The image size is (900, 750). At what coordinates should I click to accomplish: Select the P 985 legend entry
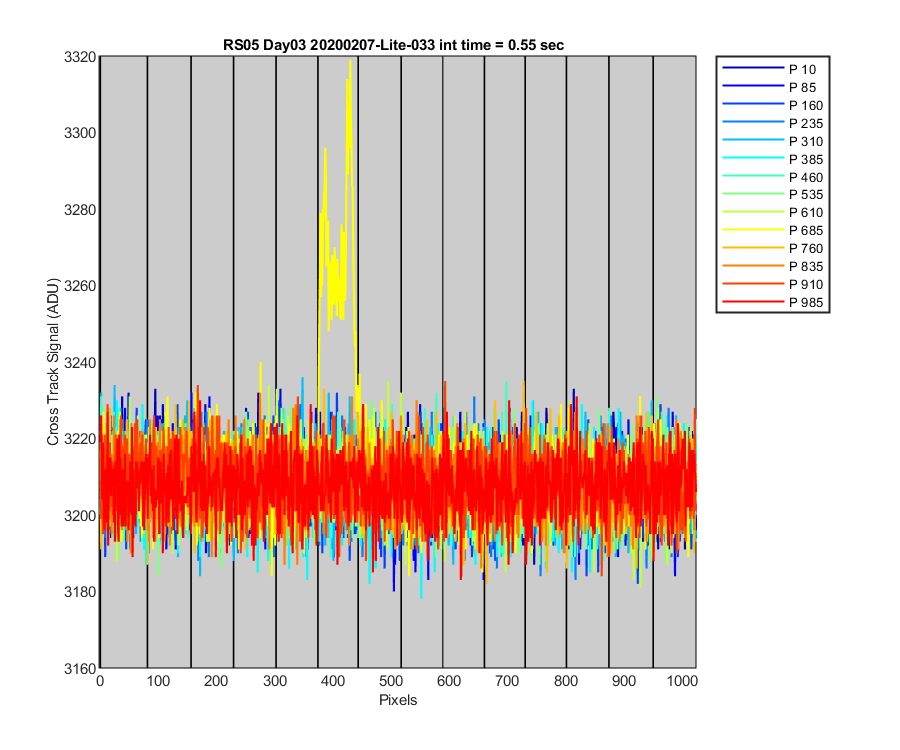click(773, 302)
